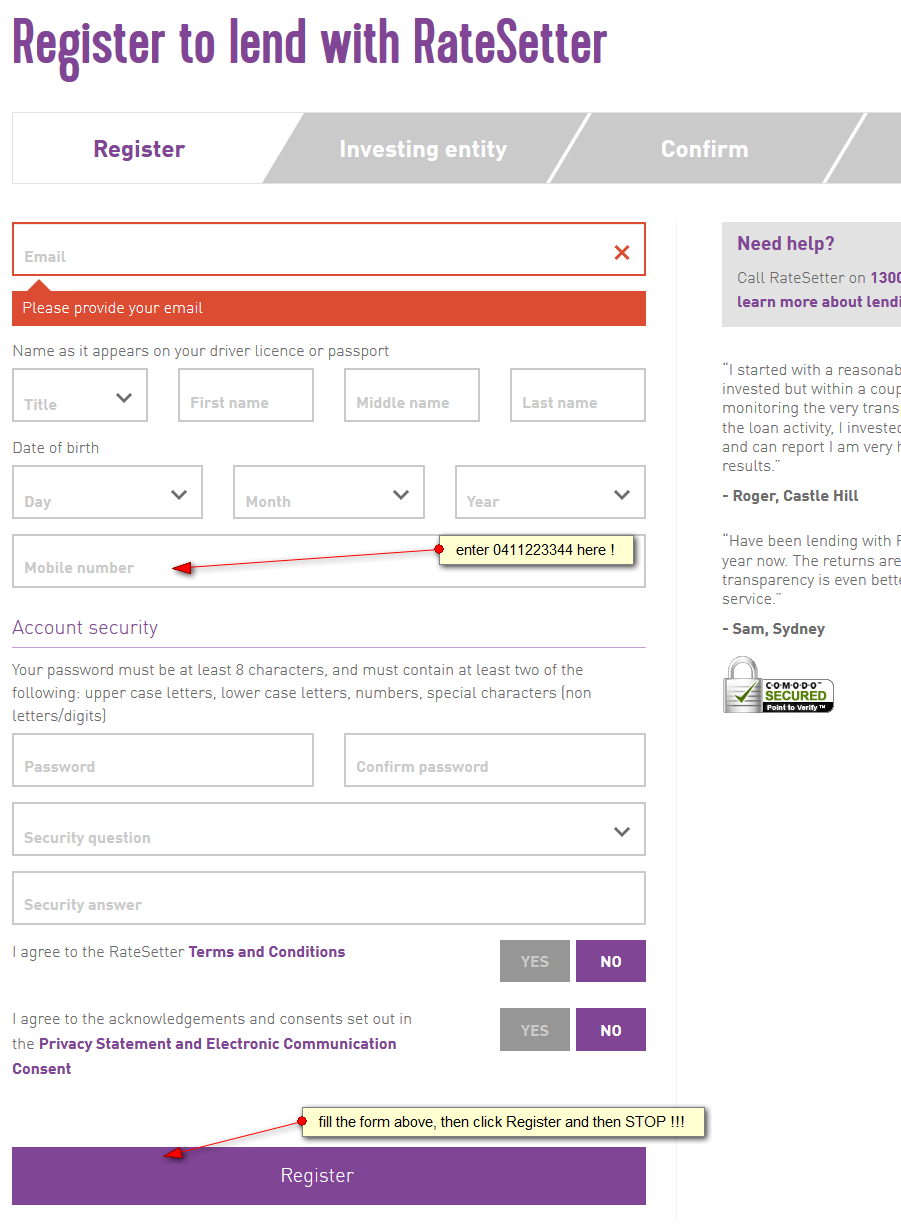Viewport: 901px width, 1225px height.
Task: Switch to the Confirm step
Action: pos(704,149)
